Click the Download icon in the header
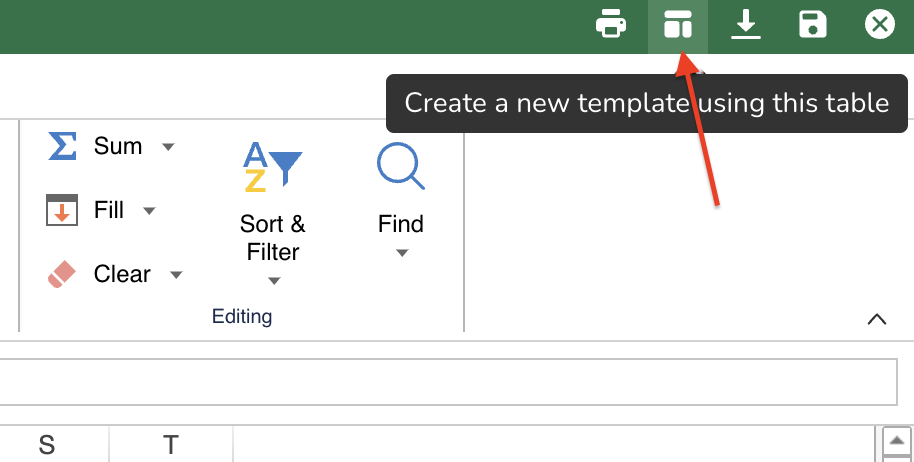The width and height of the screenshot is (914, 462). 745,25
